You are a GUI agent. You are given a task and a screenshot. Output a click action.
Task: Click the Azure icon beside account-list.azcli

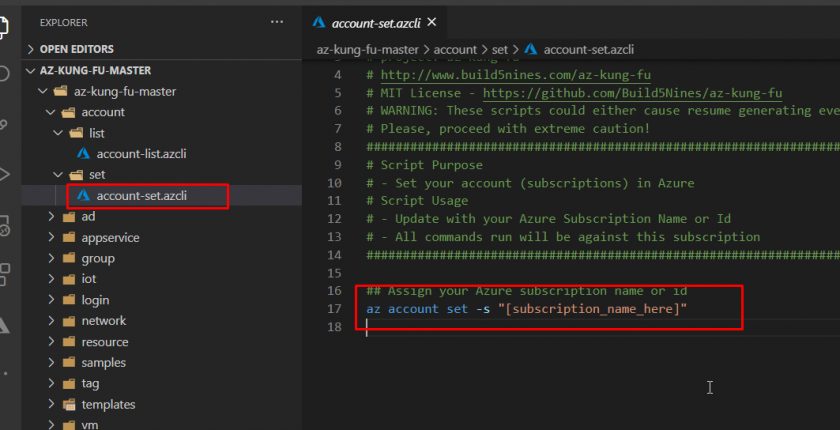click(x=84, y=153)
